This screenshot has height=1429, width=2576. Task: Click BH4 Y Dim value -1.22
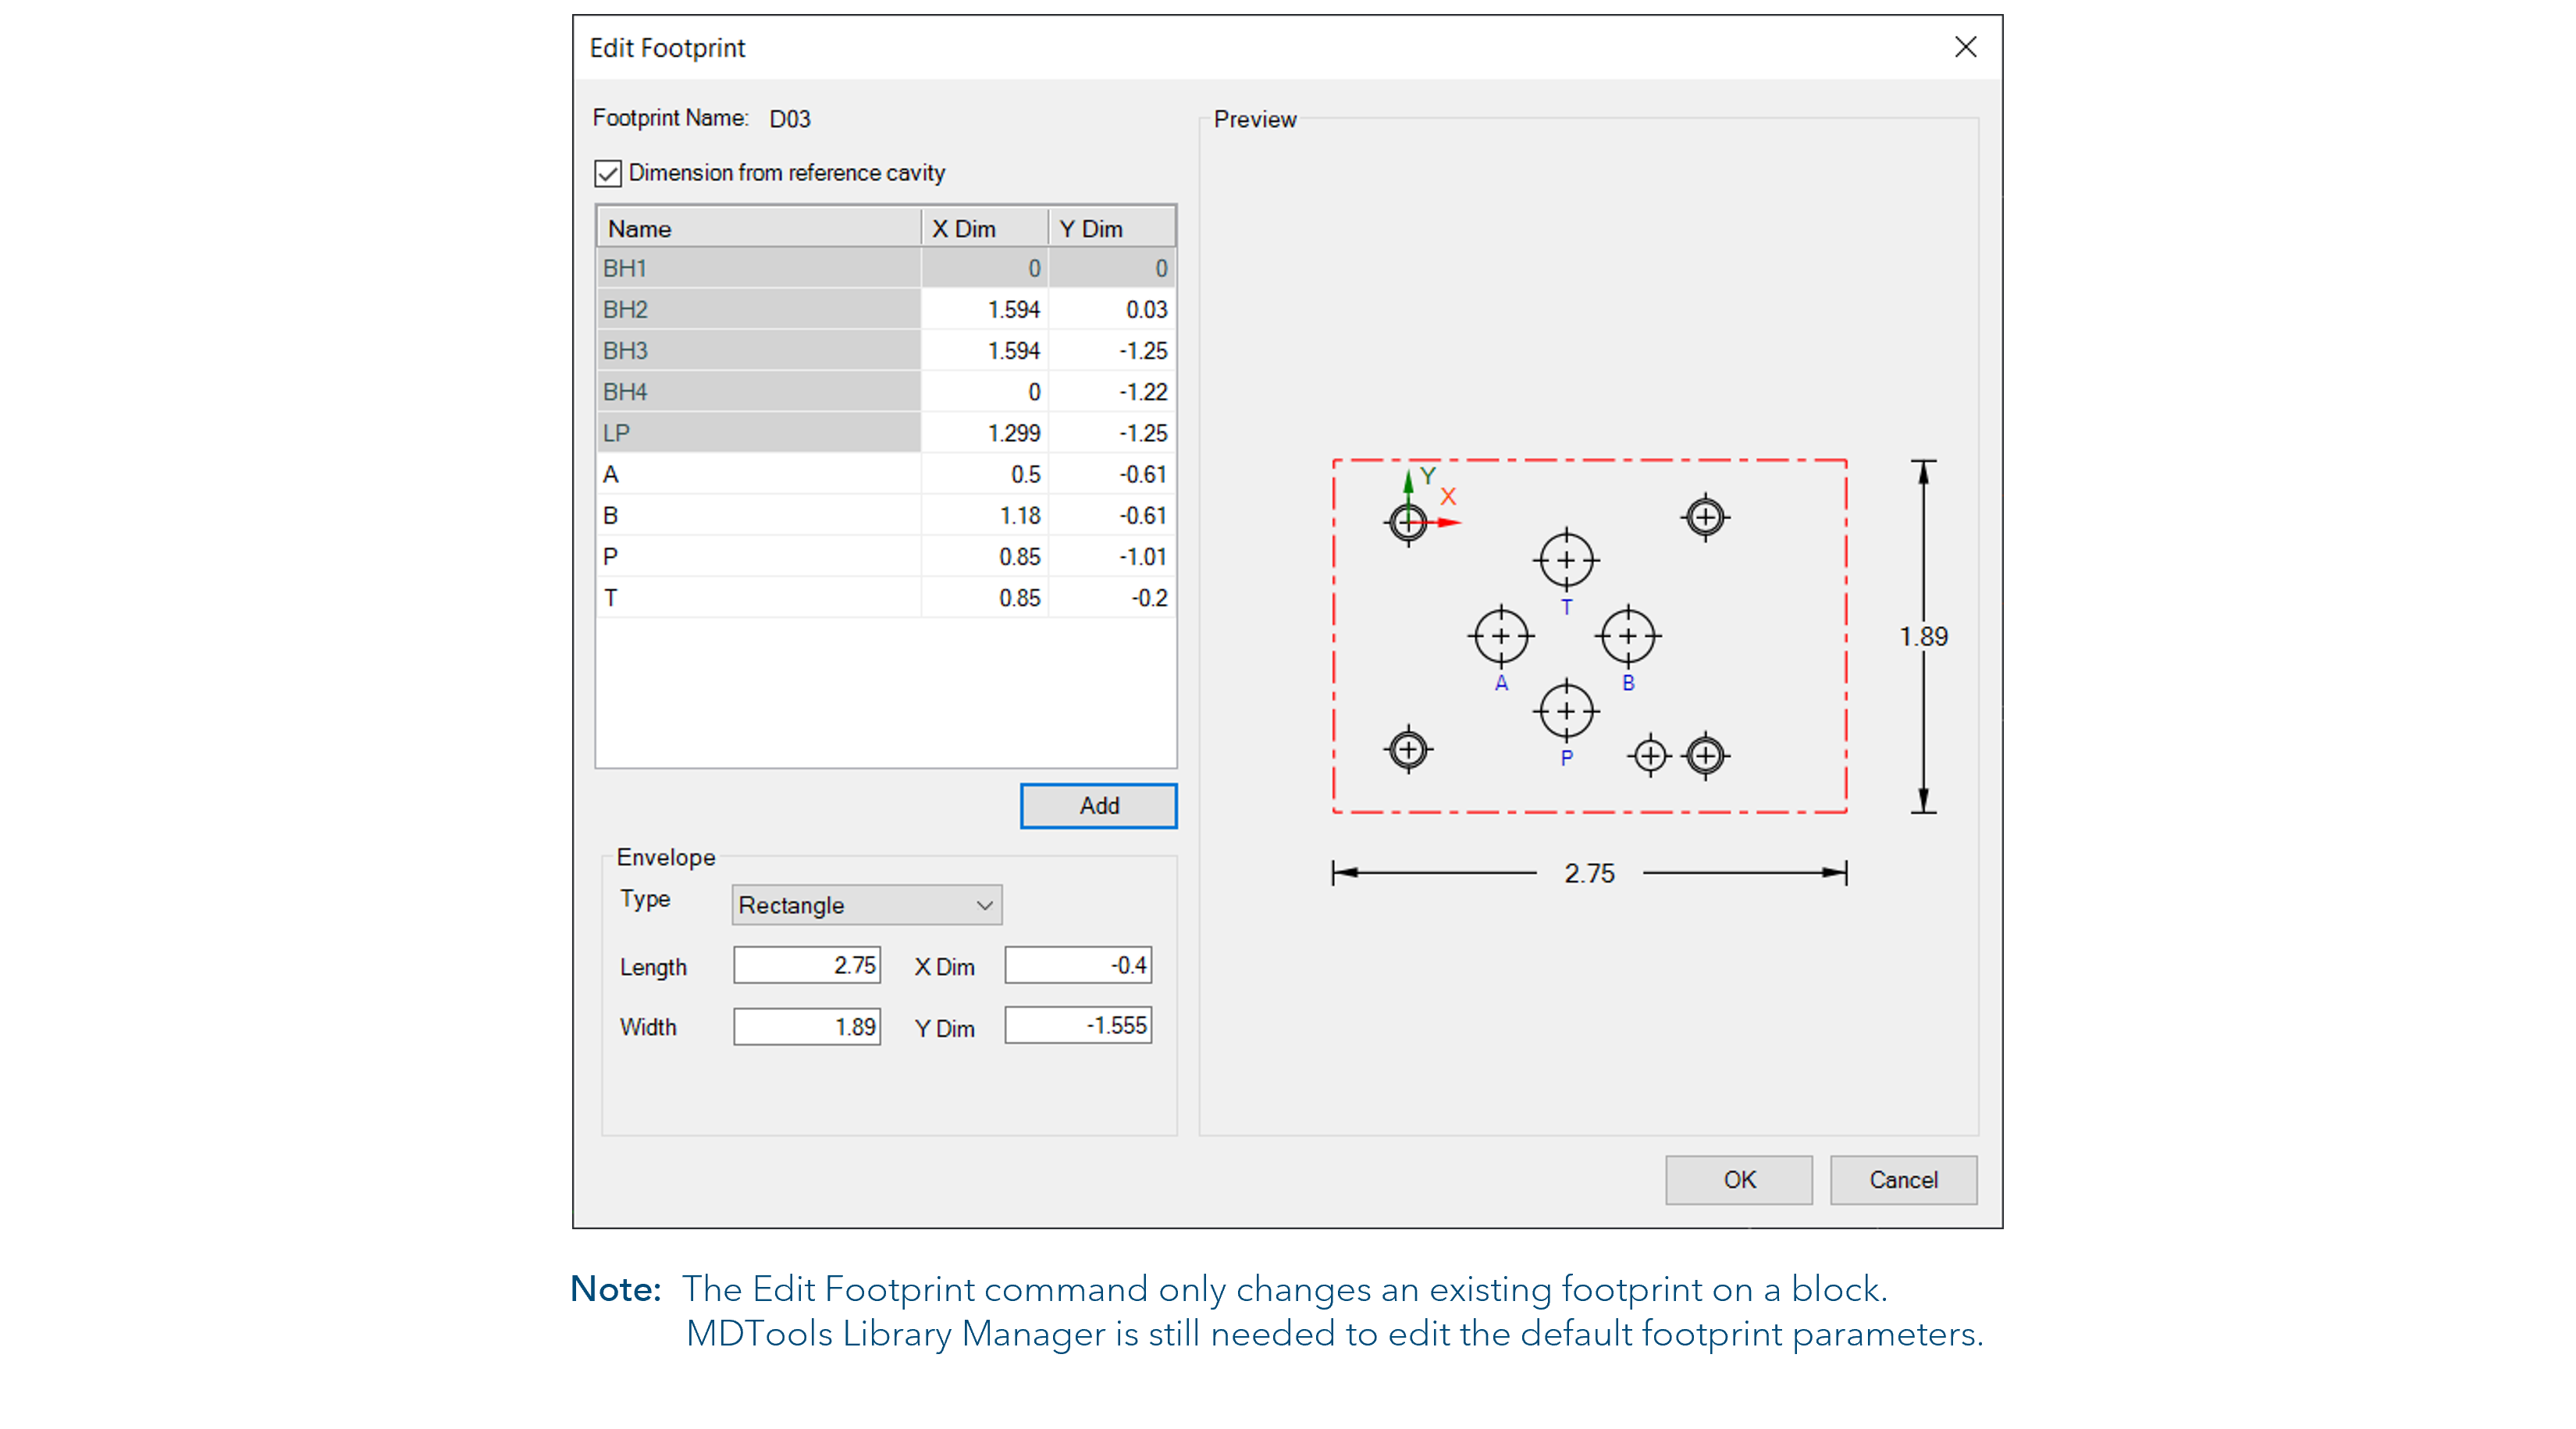pyautogui.click(x=1112, y=391)
